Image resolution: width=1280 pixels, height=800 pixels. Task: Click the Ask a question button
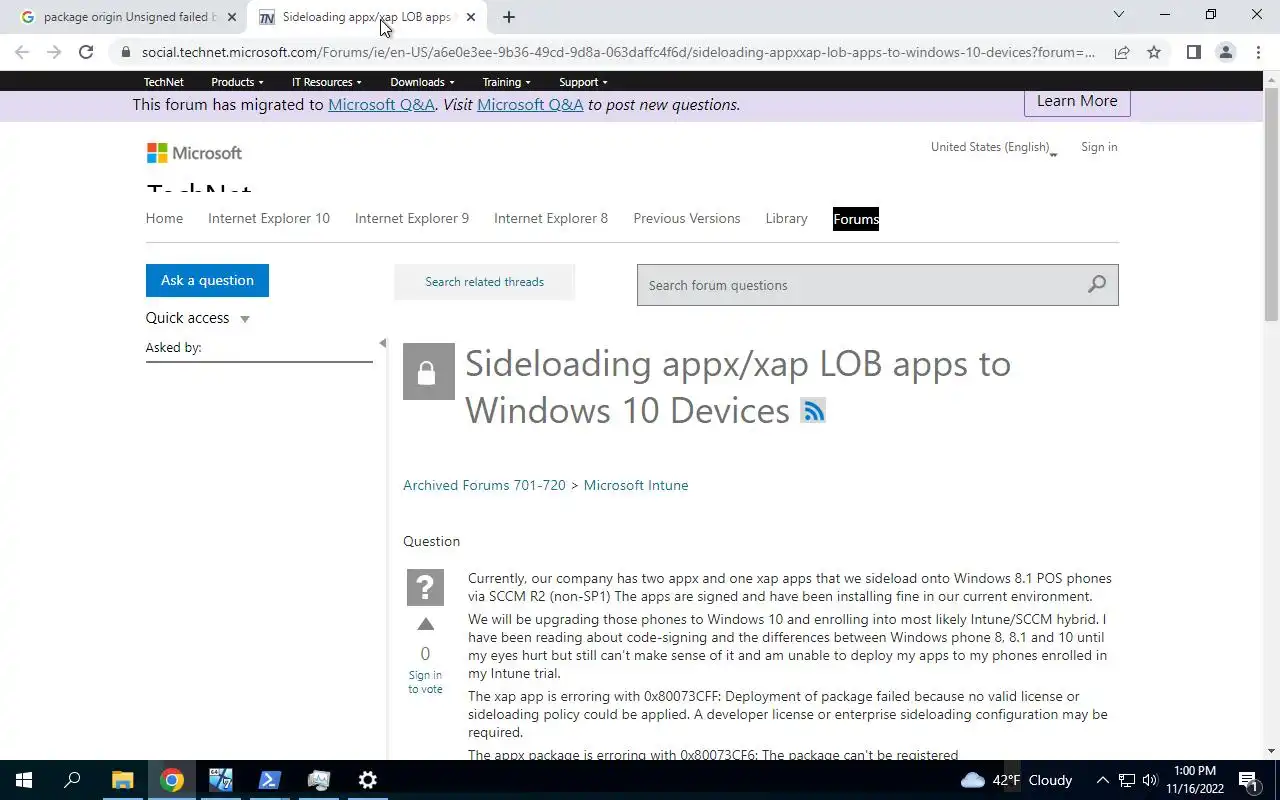point(207,280)
